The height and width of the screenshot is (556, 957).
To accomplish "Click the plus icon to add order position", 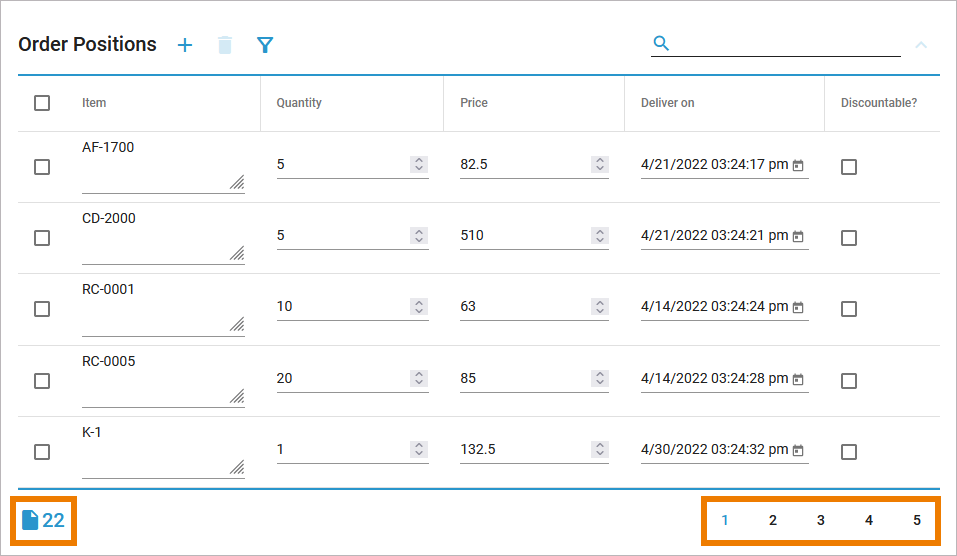I will click(185, 45).
